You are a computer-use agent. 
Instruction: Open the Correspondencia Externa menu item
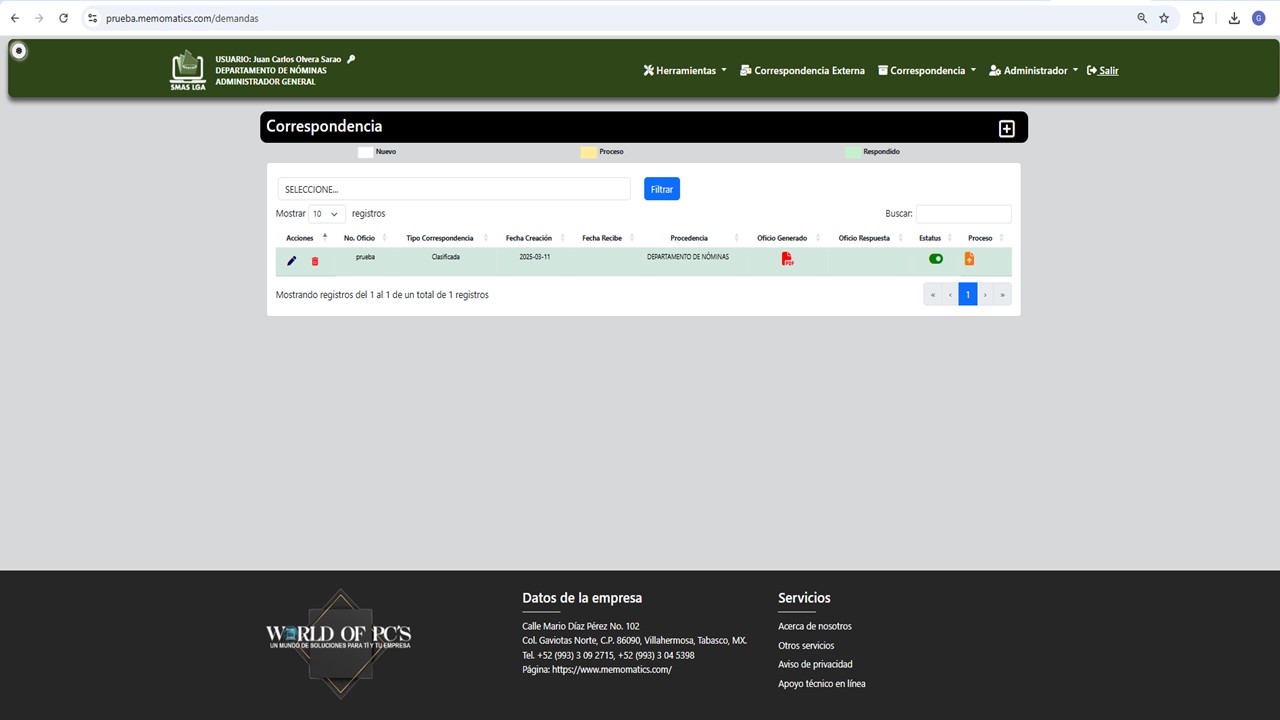pyautogui.click(x=802, y=71)
